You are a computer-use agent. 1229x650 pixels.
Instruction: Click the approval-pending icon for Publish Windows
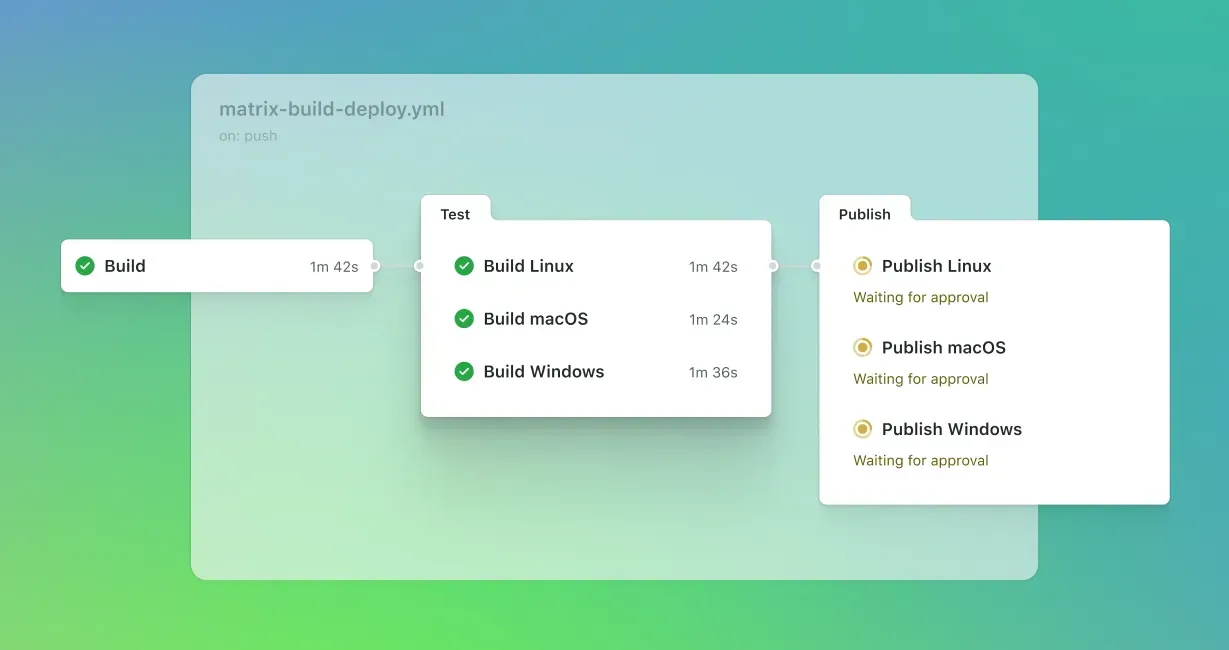pyautogui.click(x=862, y=428)
